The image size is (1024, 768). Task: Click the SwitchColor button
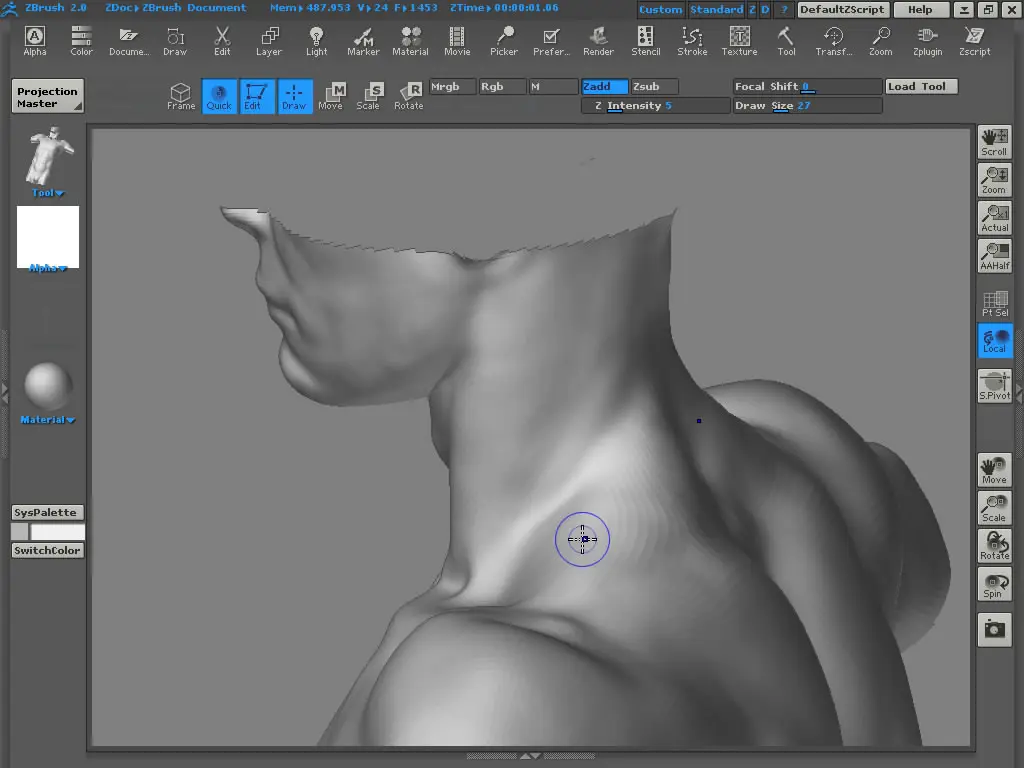click(x=47, y=551)
